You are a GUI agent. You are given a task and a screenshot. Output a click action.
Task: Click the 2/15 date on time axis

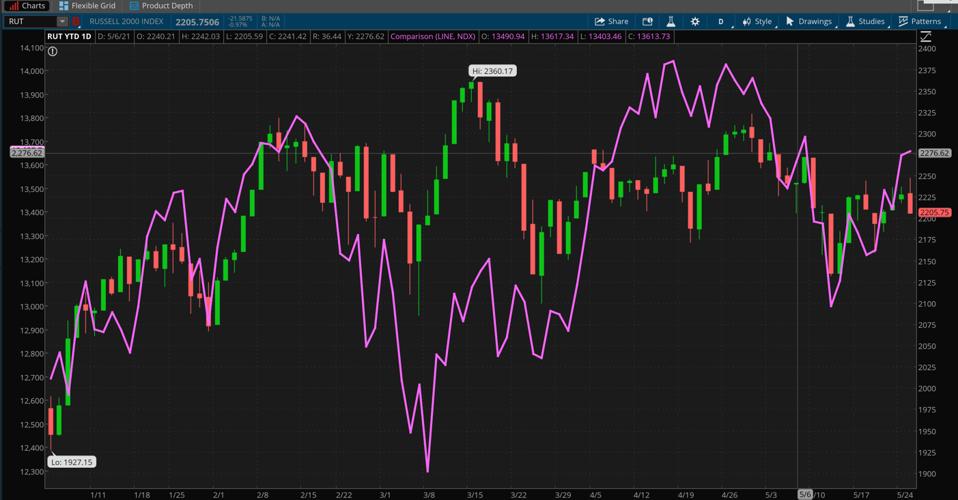coord(309,495)
